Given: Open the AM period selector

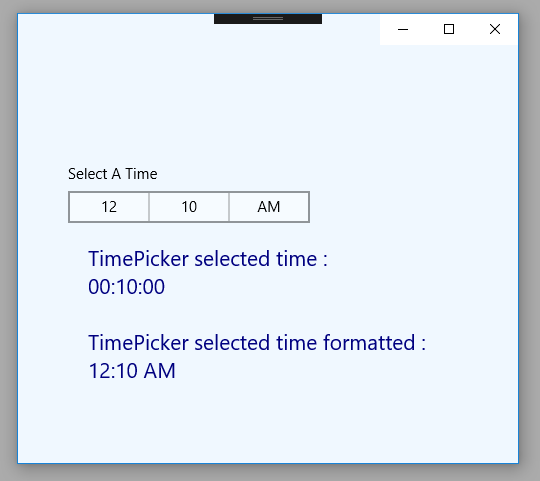Looking at the screenshot, I should 269,207.
